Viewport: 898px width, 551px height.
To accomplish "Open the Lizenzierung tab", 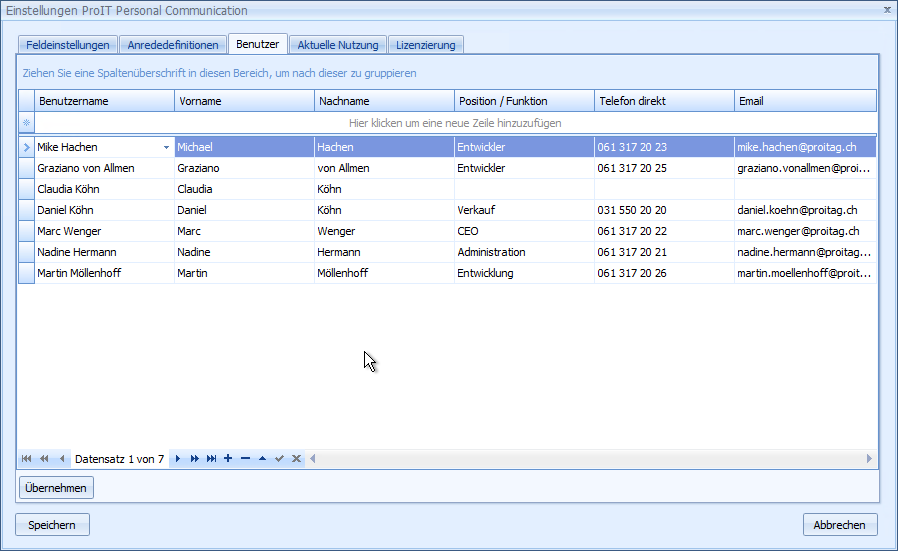I will [x=425, y=45].
